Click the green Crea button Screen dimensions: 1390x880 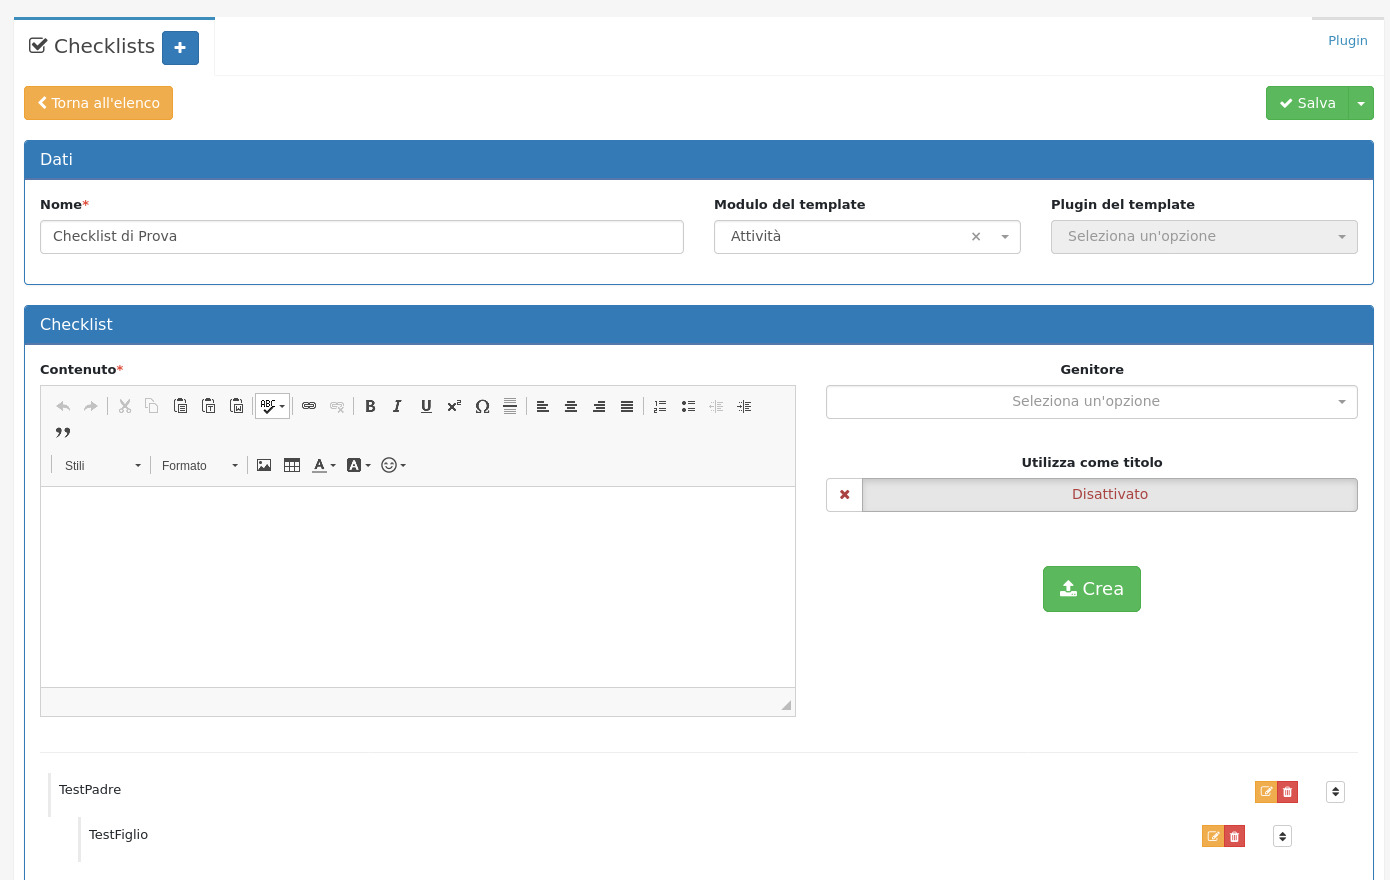tap(1092, 589)
